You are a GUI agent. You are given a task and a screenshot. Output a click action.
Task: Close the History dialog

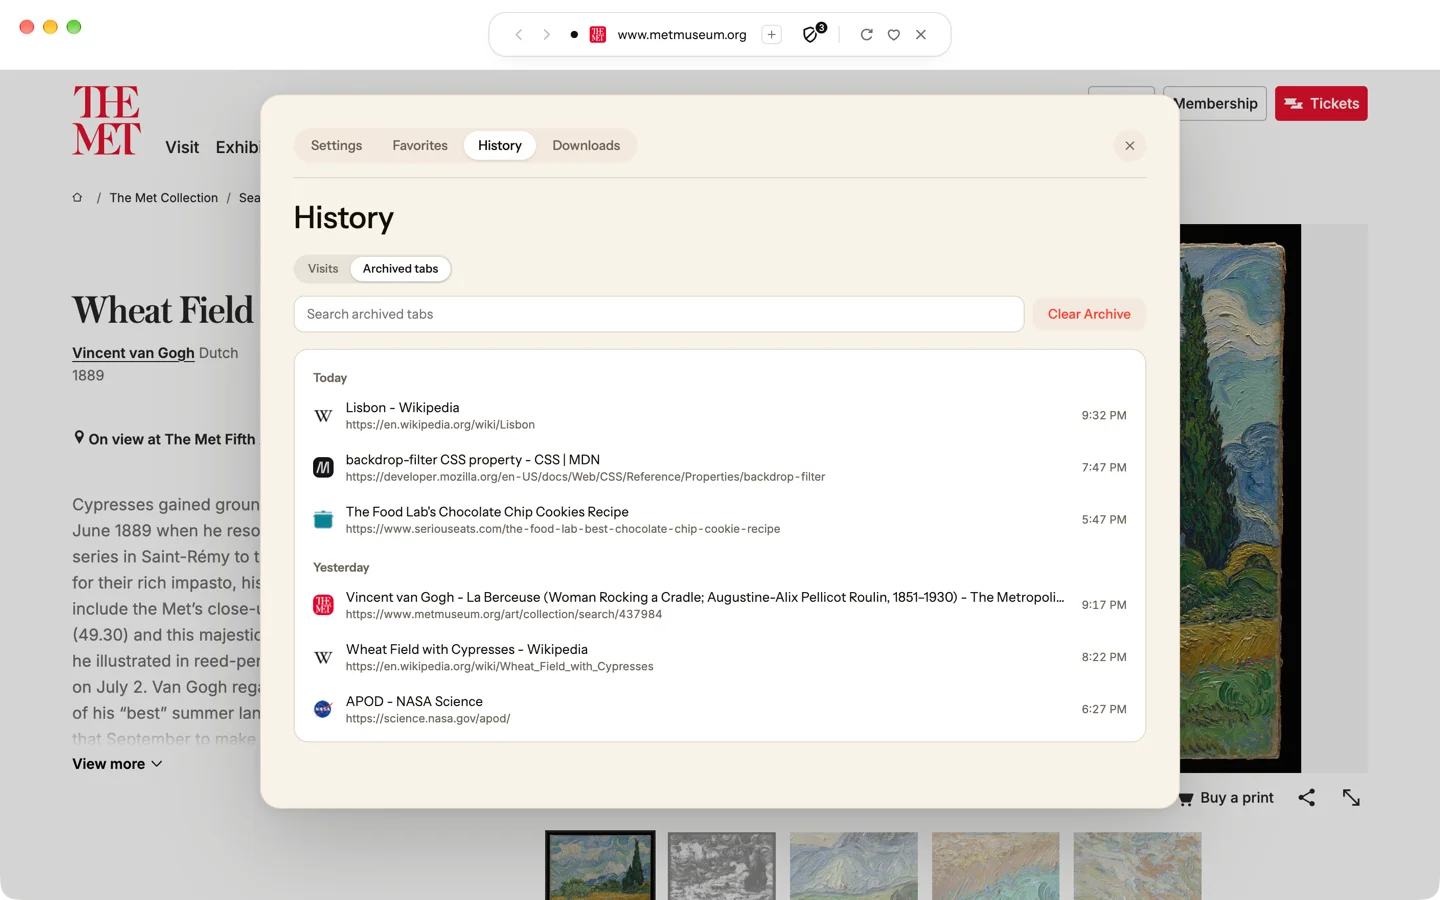coord(1130,146)
